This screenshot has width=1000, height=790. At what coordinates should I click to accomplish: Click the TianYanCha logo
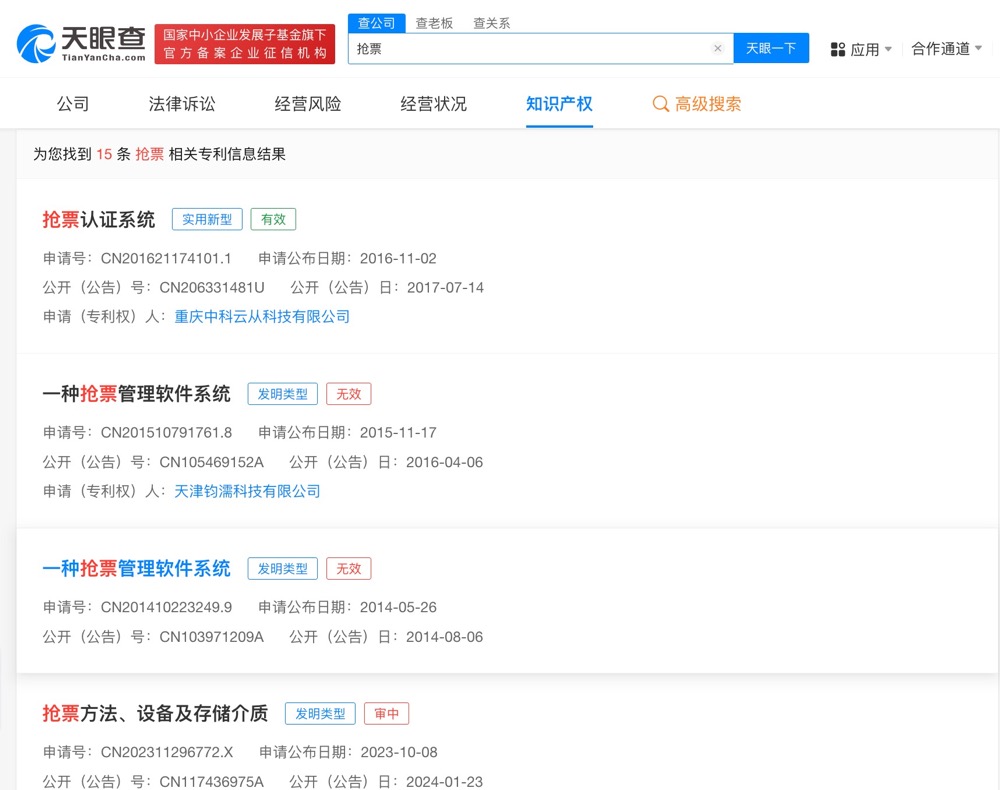click(82, 44)
